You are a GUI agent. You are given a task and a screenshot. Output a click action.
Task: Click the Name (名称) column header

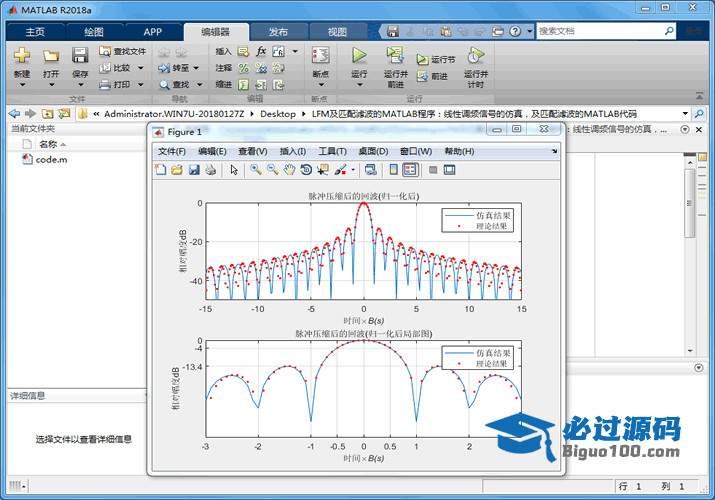tap(48, 144)
